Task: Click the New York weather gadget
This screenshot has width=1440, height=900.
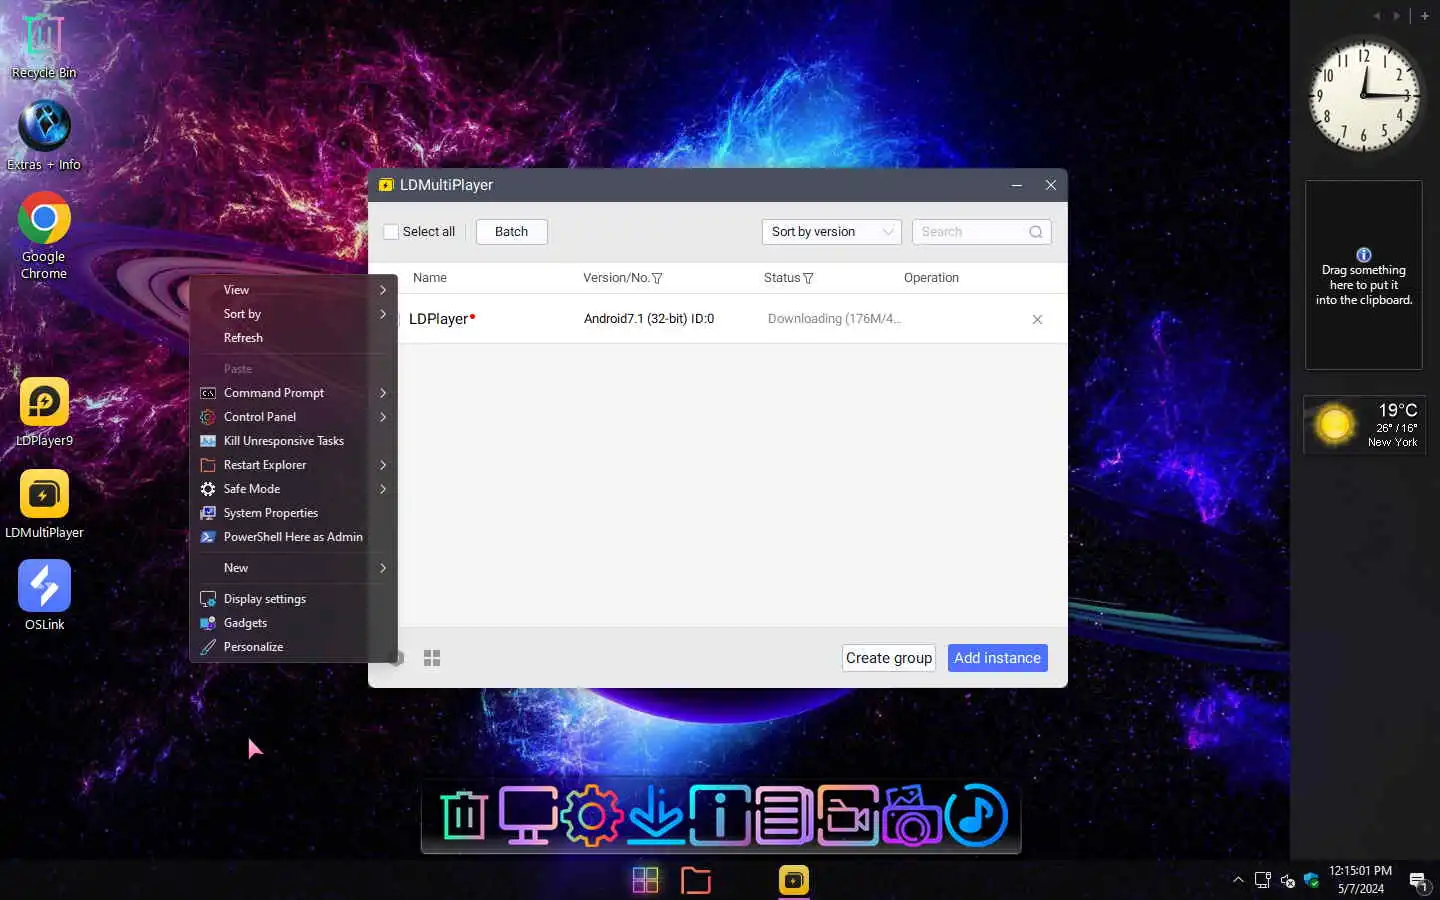Action: [1364, 425]
